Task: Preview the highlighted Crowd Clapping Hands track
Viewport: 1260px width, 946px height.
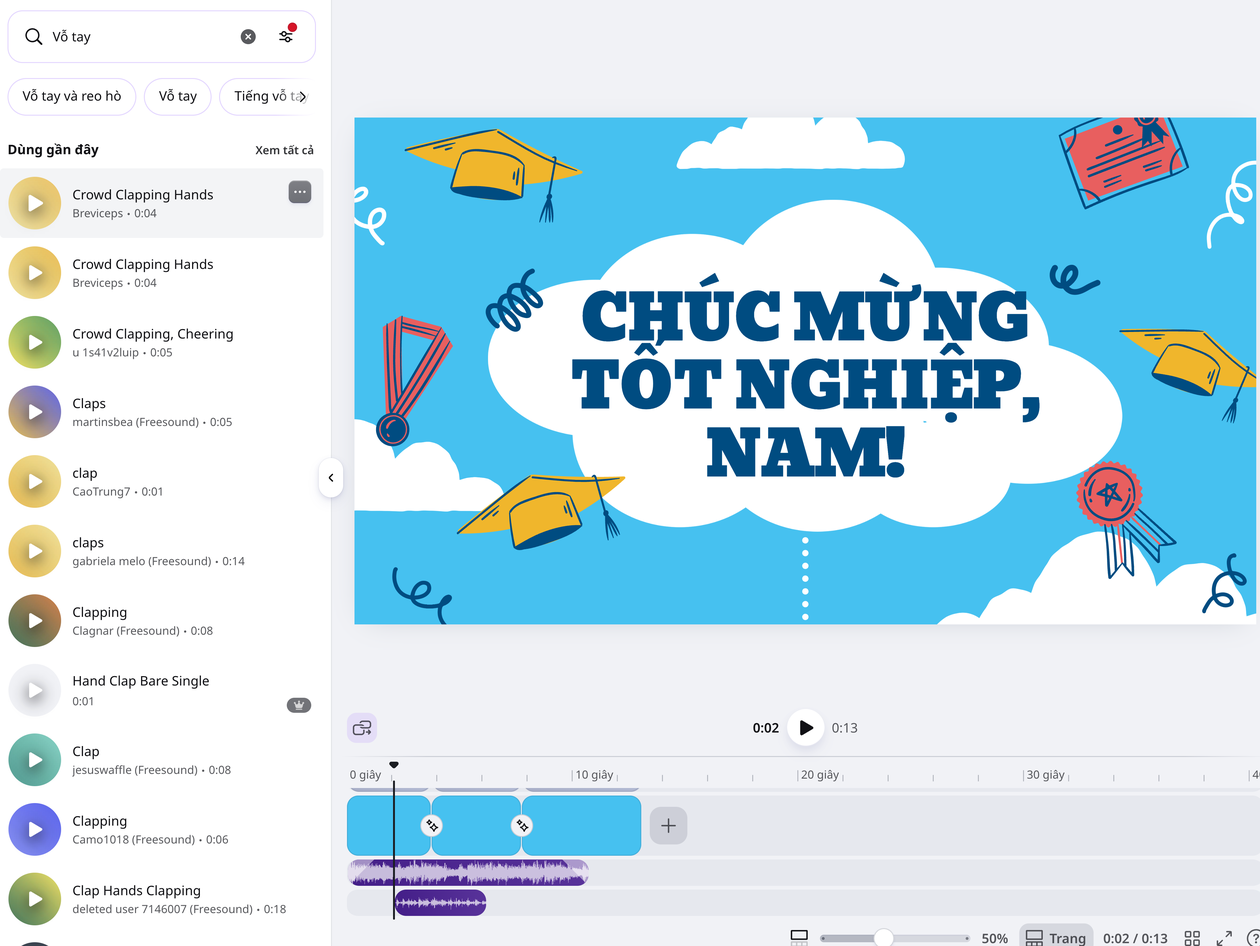Action: pyautogui.click(x=35, y=203)
